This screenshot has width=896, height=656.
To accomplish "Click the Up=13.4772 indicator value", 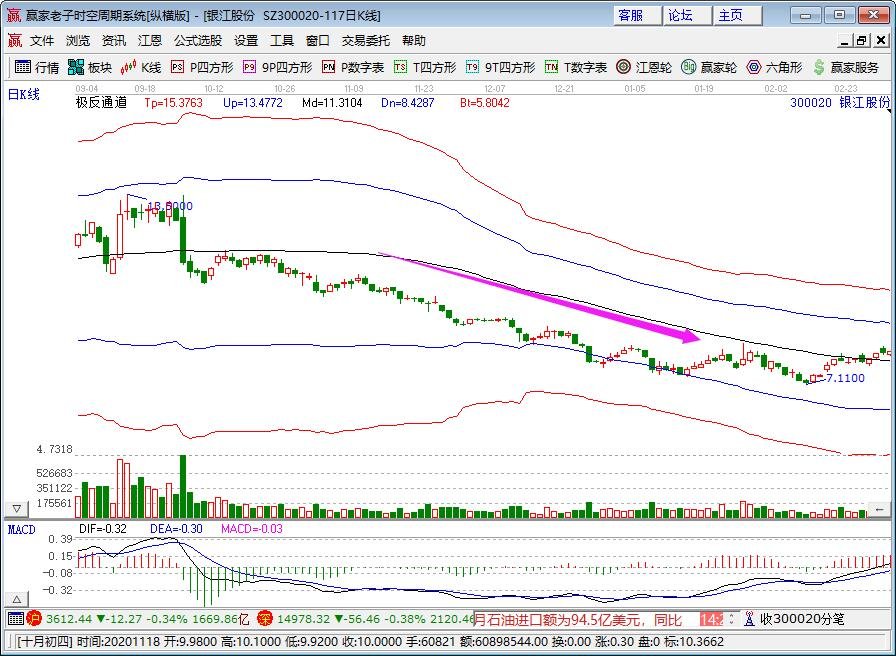I will pyautogui.click(x=253, y=103).
